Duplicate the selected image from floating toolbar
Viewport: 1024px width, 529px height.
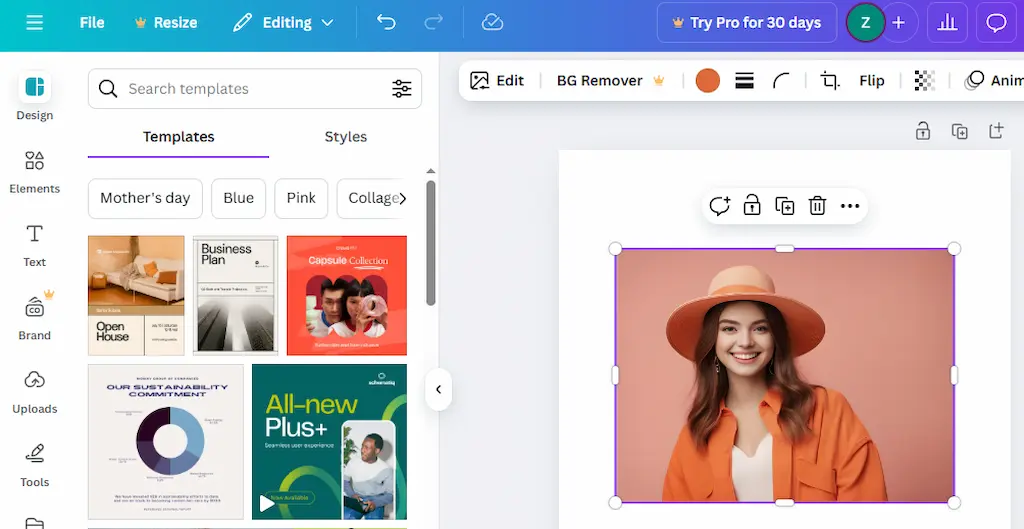coord(784,206)
